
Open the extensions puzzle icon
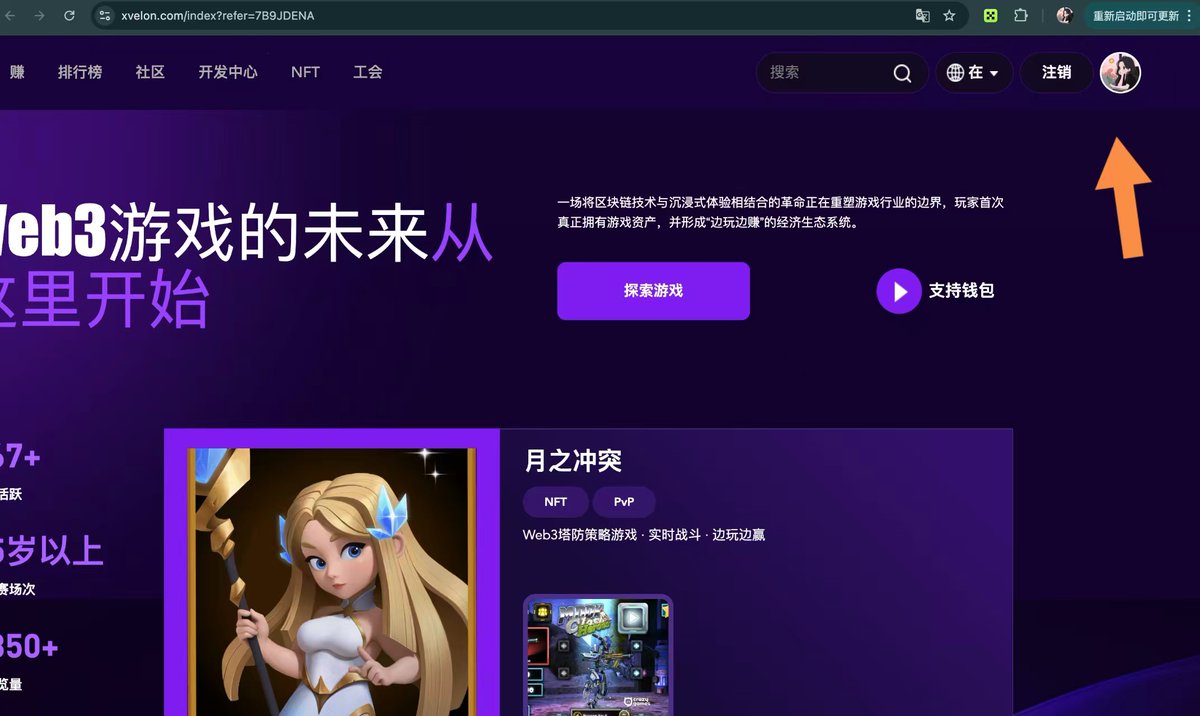(1021, 16)
